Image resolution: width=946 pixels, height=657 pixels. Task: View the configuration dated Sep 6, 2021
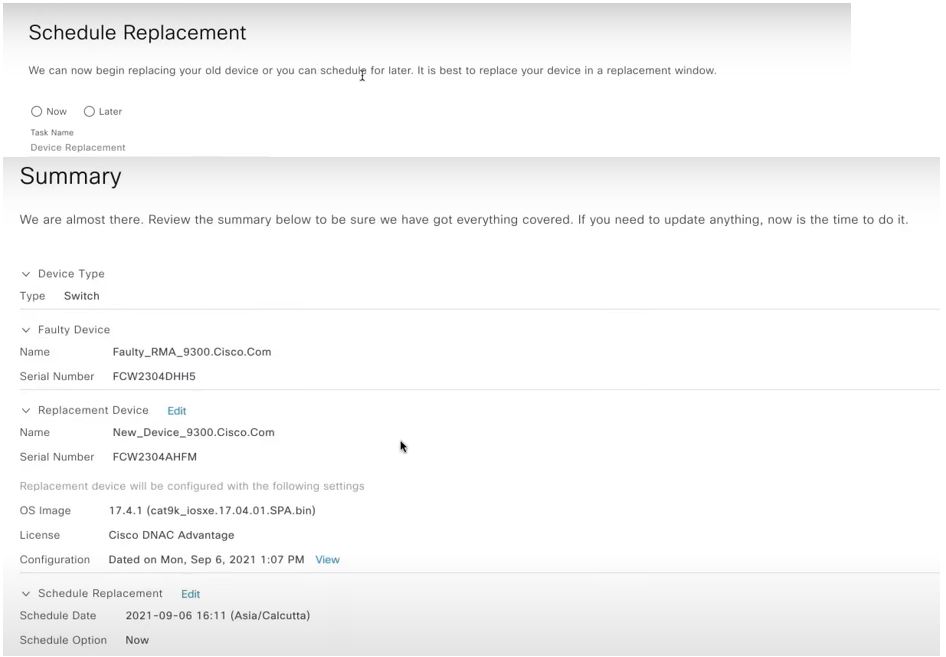(x=327, y=559)
